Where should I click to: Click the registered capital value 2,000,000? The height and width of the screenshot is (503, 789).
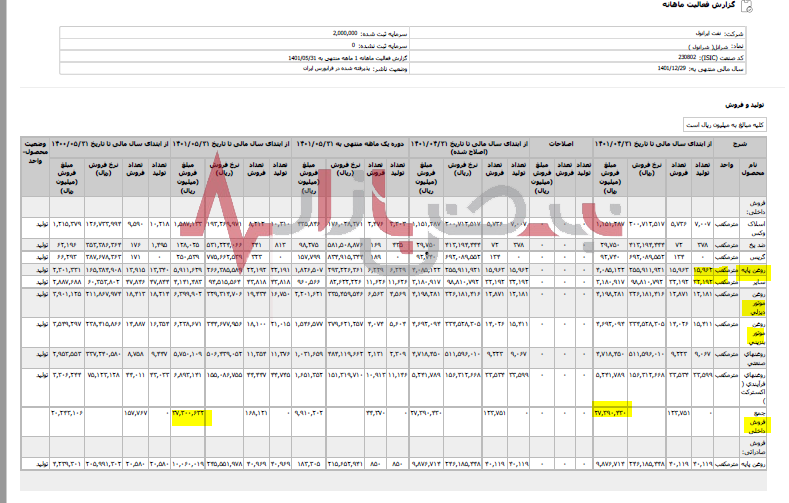pyautogui.click(x=346, y=33)
